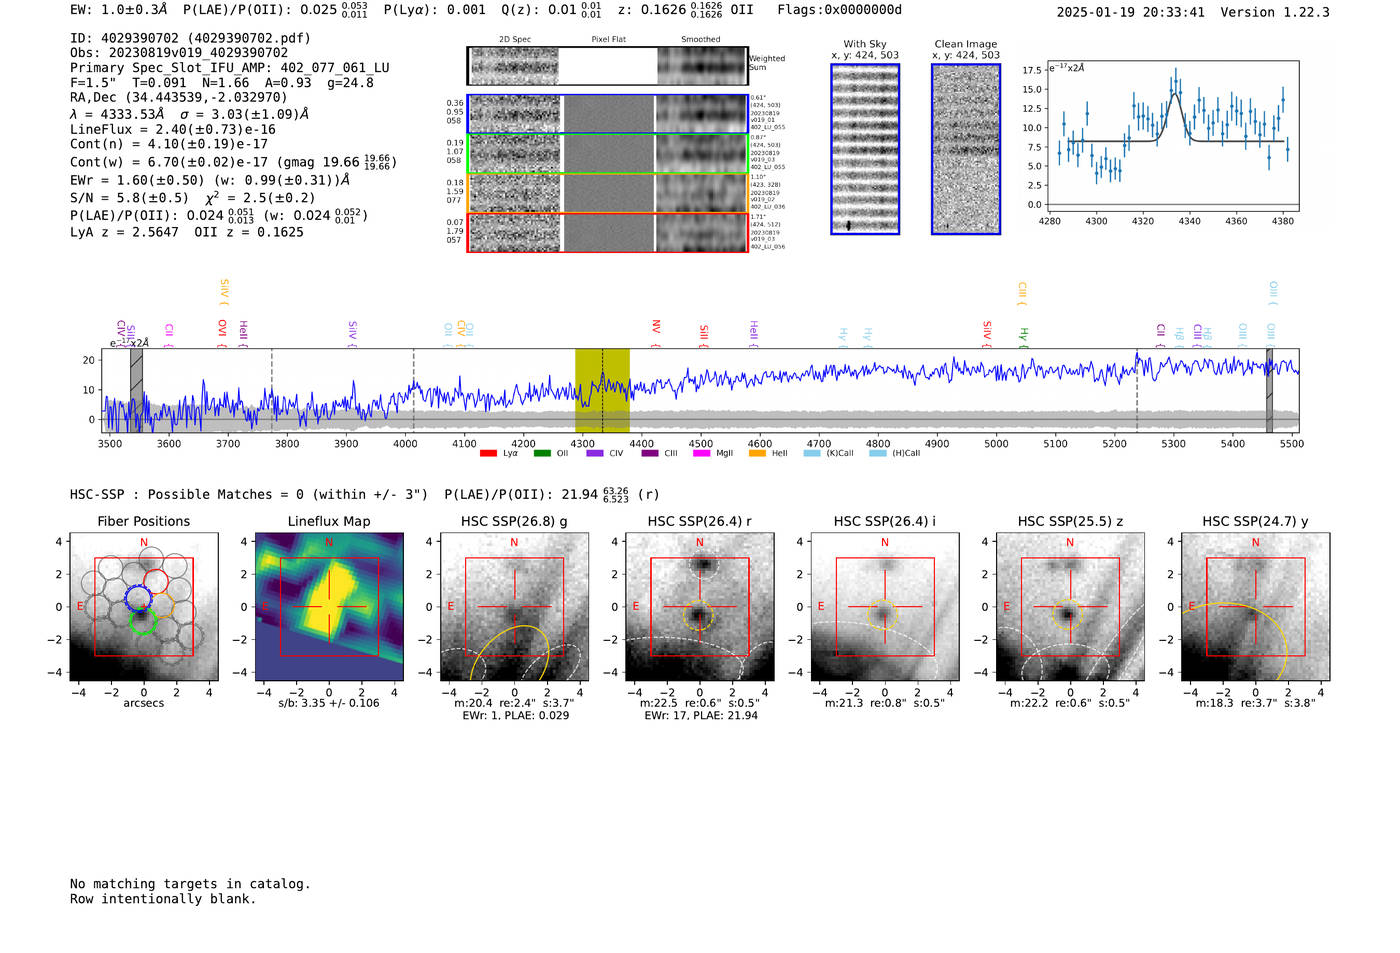
Task: Click the dashed vertical line near 3775 Å
Action: 272,390
